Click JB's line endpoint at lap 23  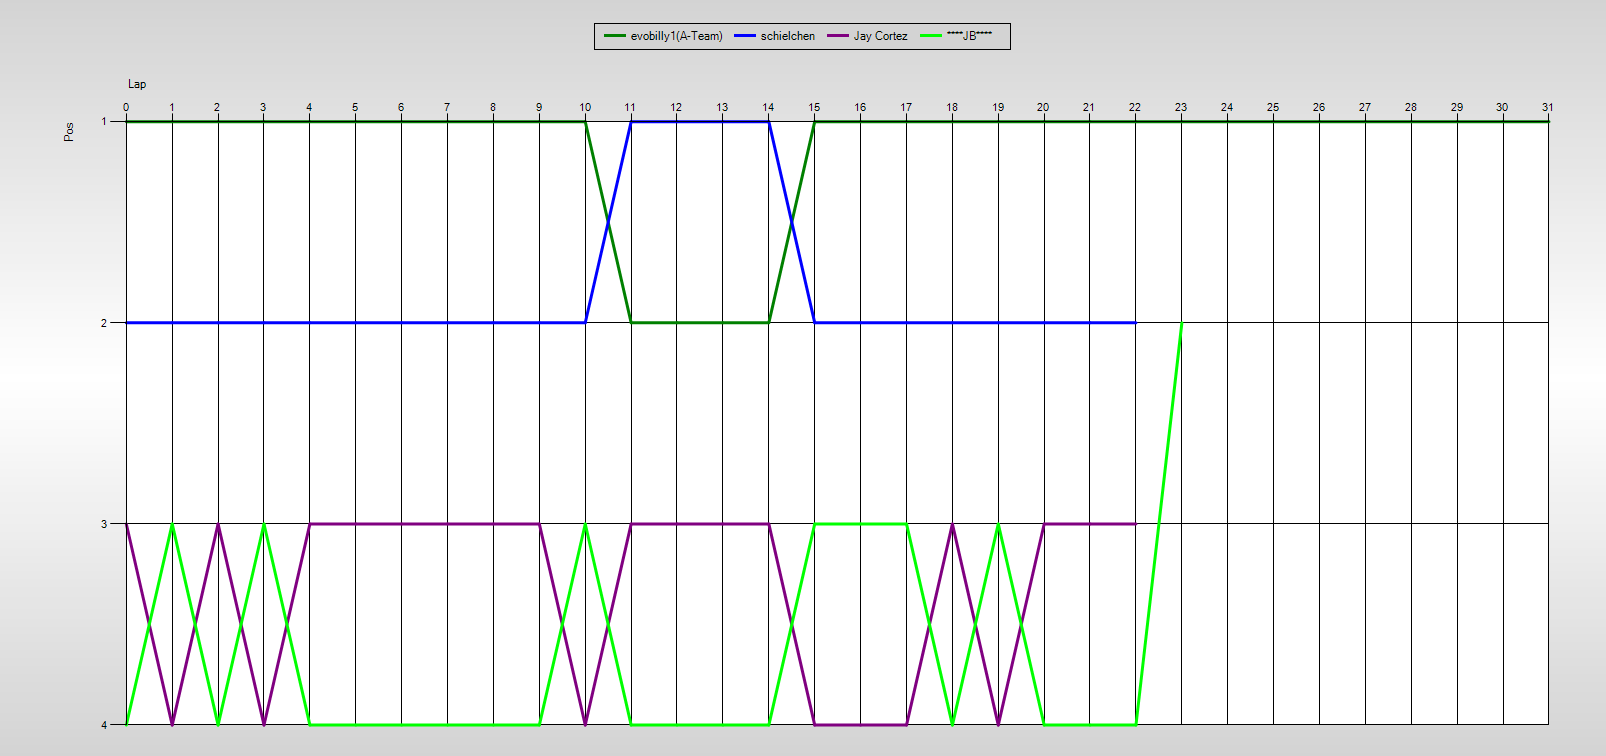[1182, 323]
